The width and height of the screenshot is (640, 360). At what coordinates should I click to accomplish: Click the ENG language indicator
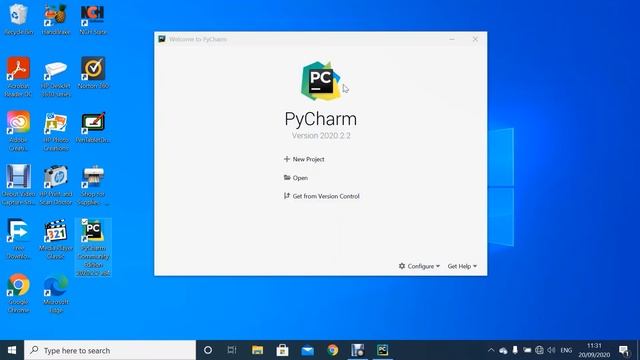566,350
